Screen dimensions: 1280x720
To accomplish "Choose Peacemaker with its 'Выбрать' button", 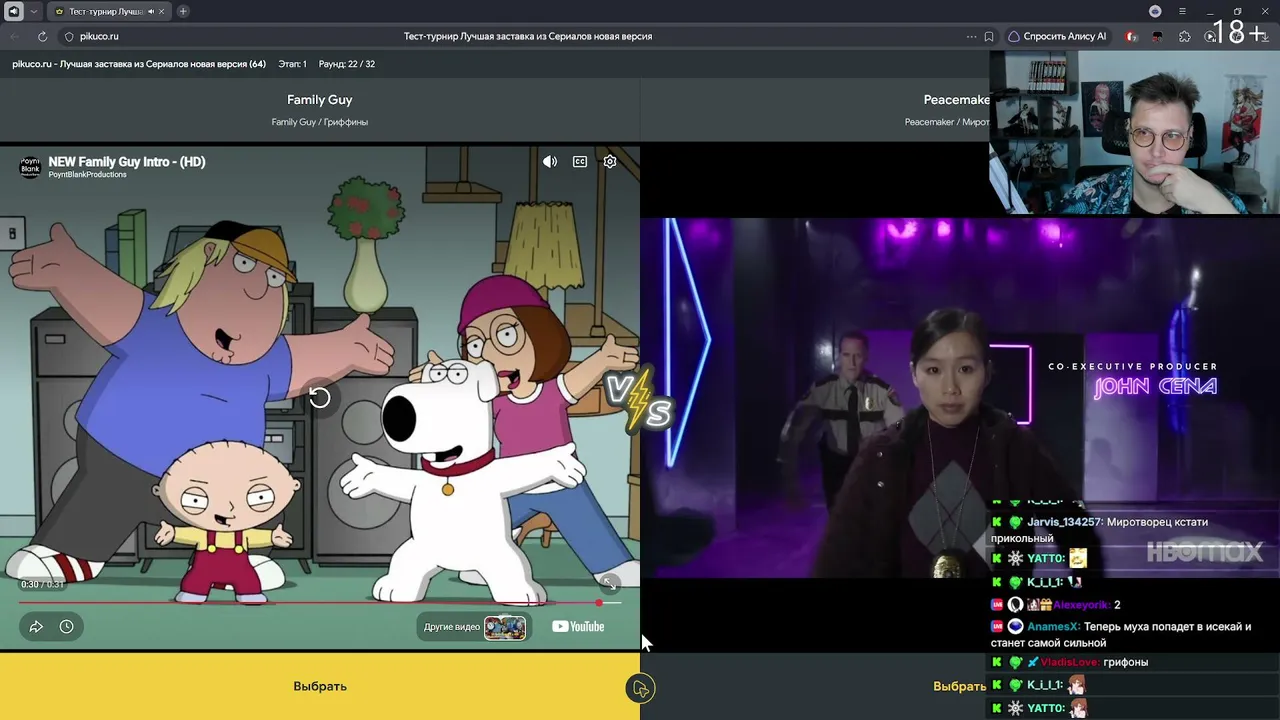I will pos(960,686).
